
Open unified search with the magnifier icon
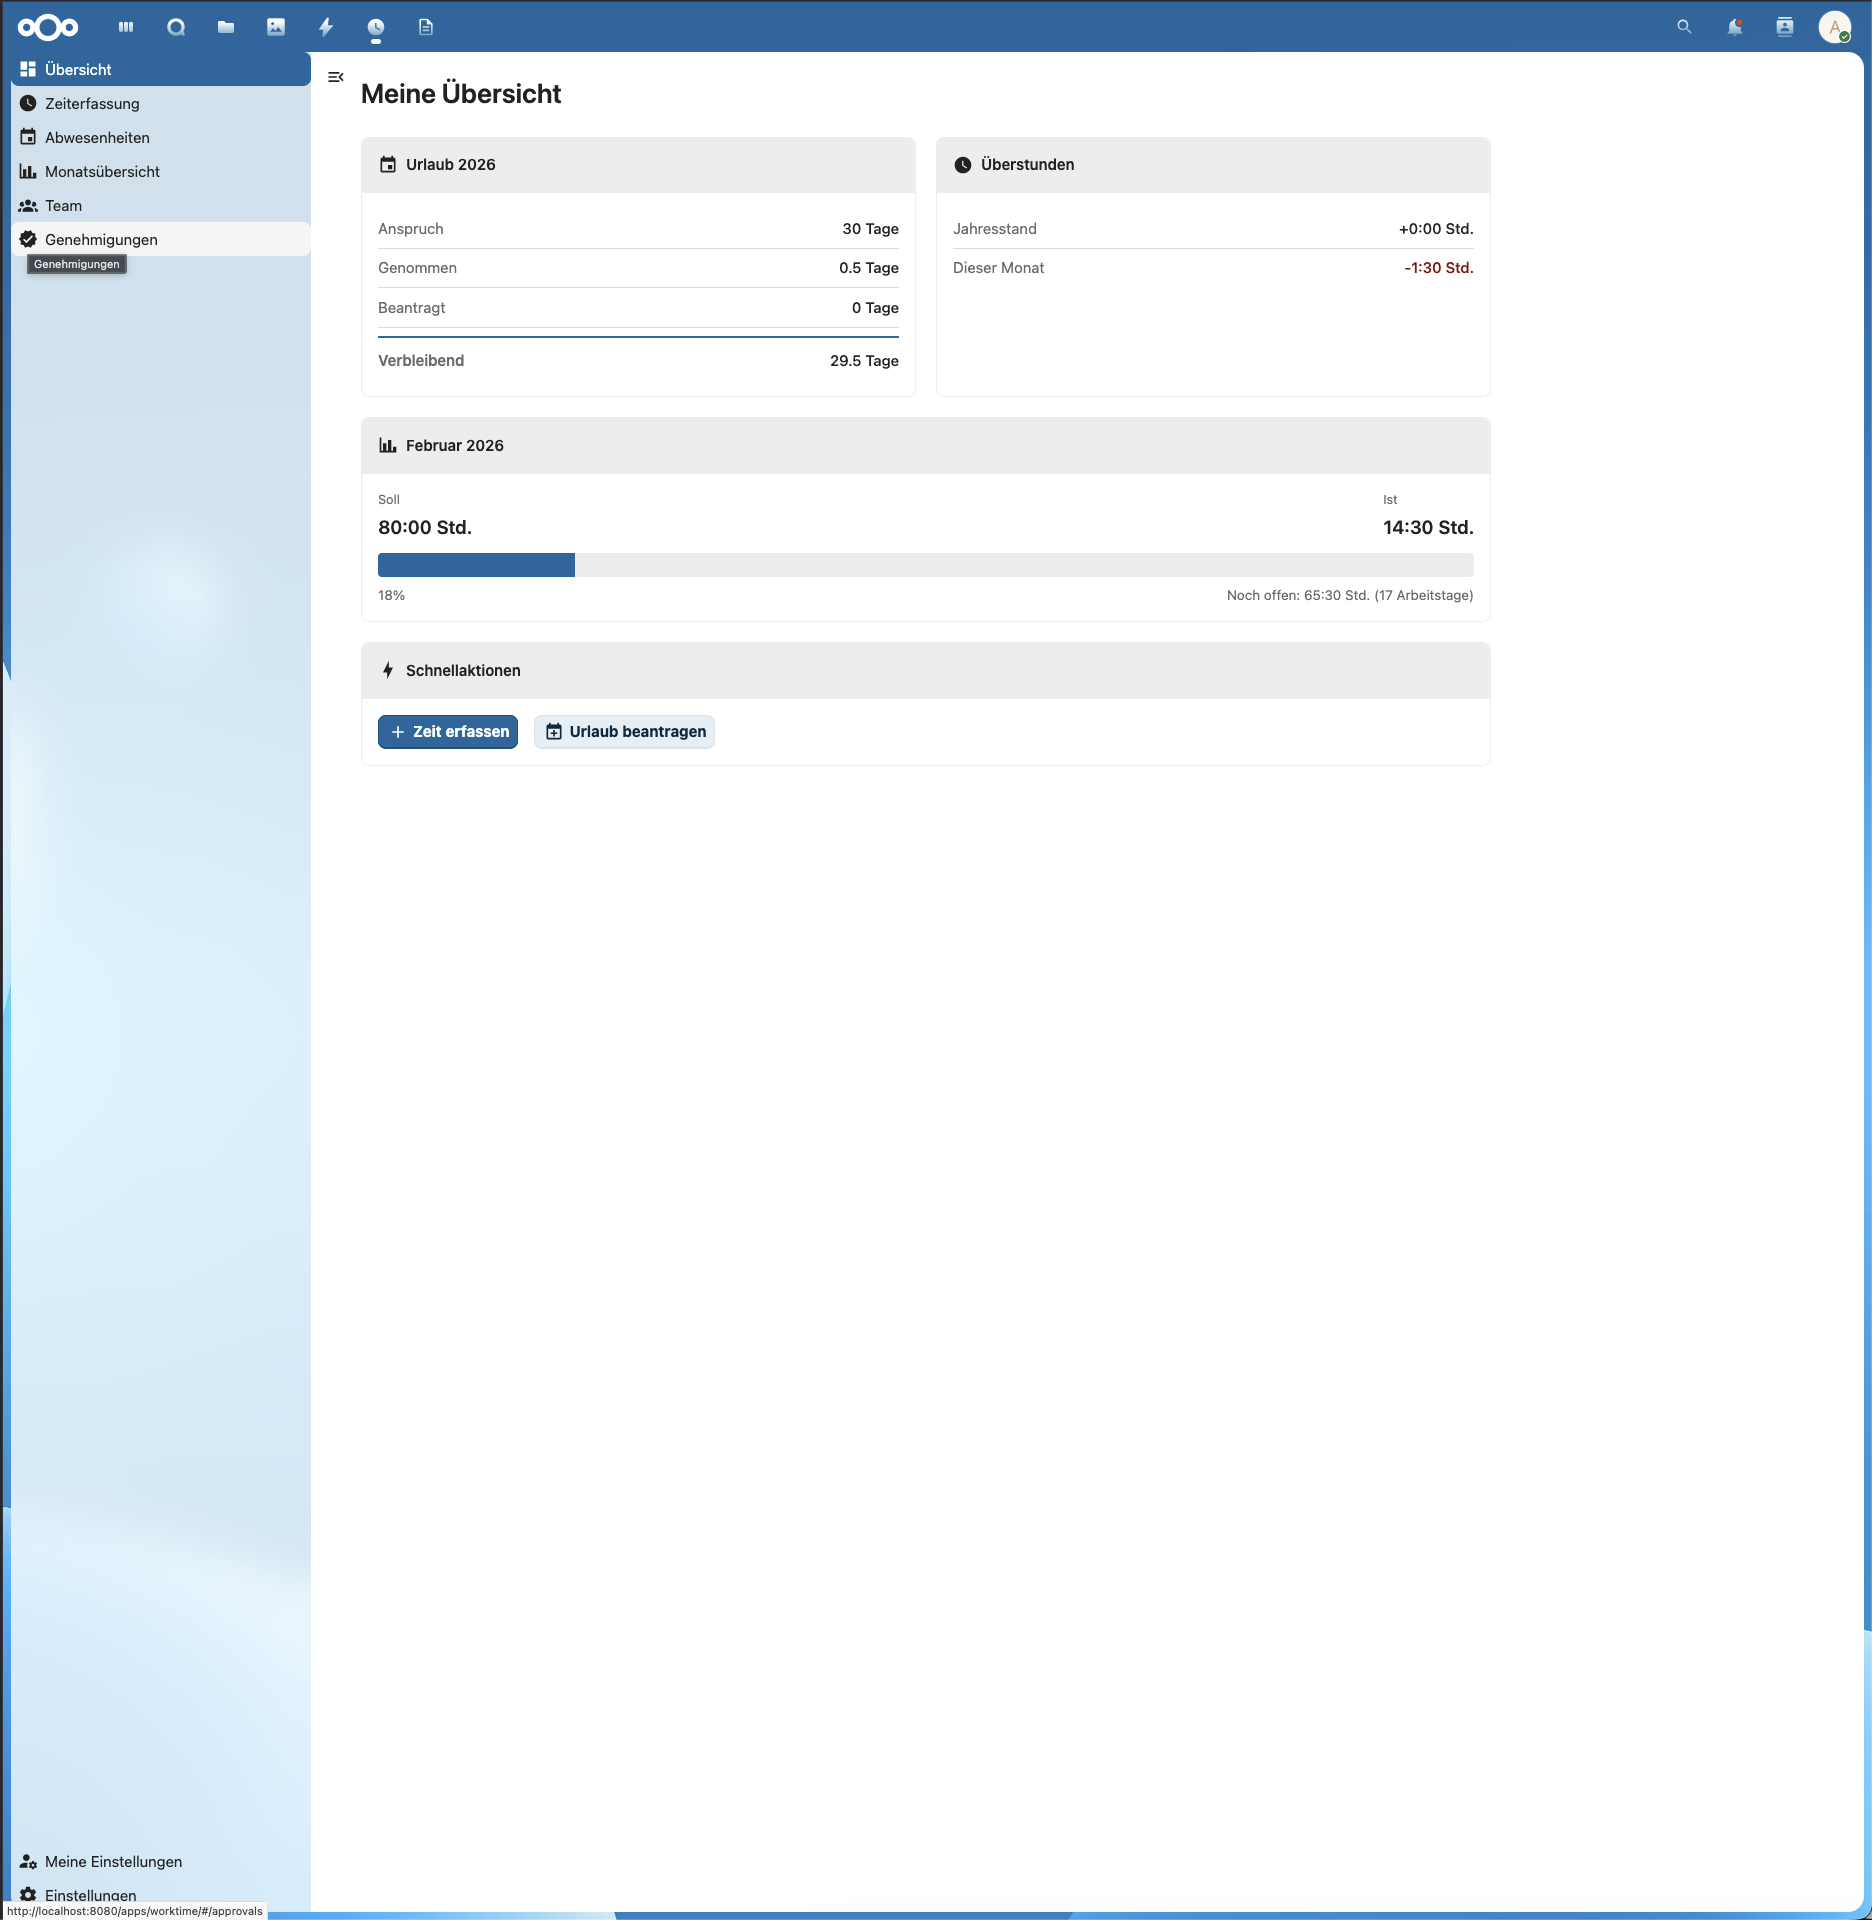point(1684,27)
